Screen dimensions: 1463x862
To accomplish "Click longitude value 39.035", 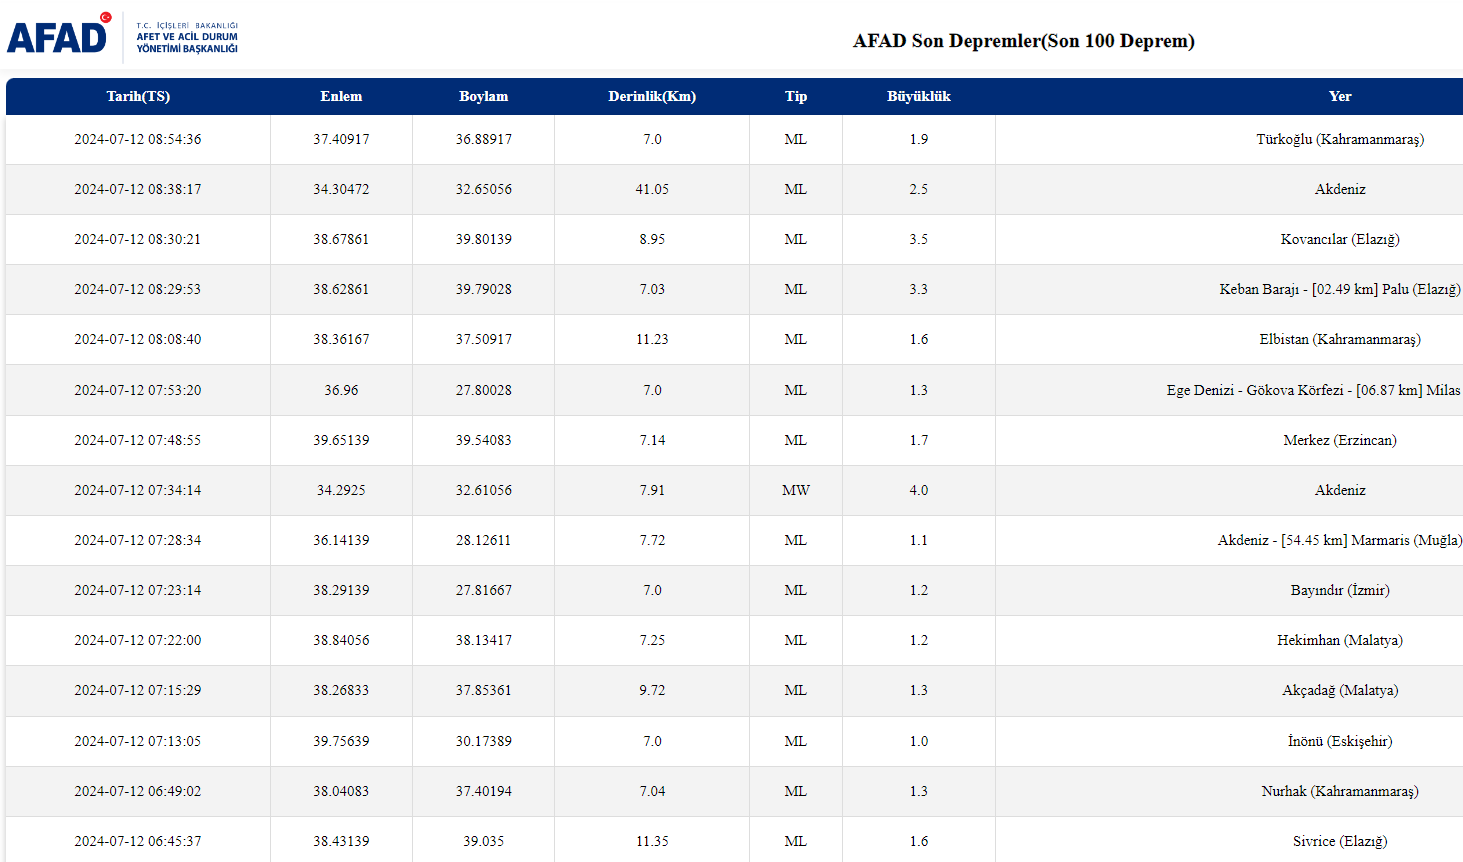I will (x=484, y=841).
